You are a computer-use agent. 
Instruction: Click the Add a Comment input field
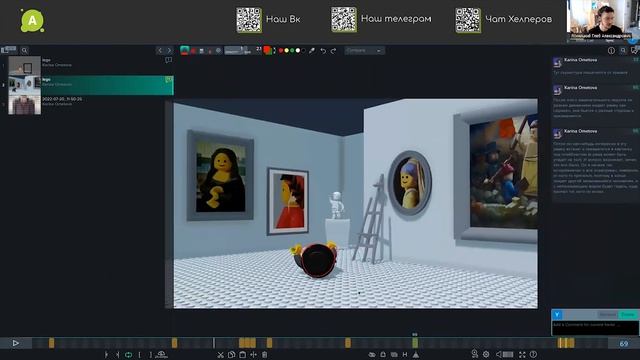[x=595, y=328]
